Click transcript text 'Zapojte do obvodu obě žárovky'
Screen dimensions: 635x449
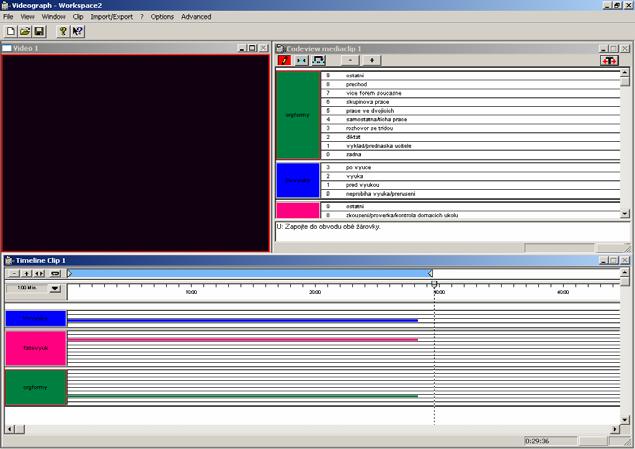pyautogui.click(x=332, y=227)
